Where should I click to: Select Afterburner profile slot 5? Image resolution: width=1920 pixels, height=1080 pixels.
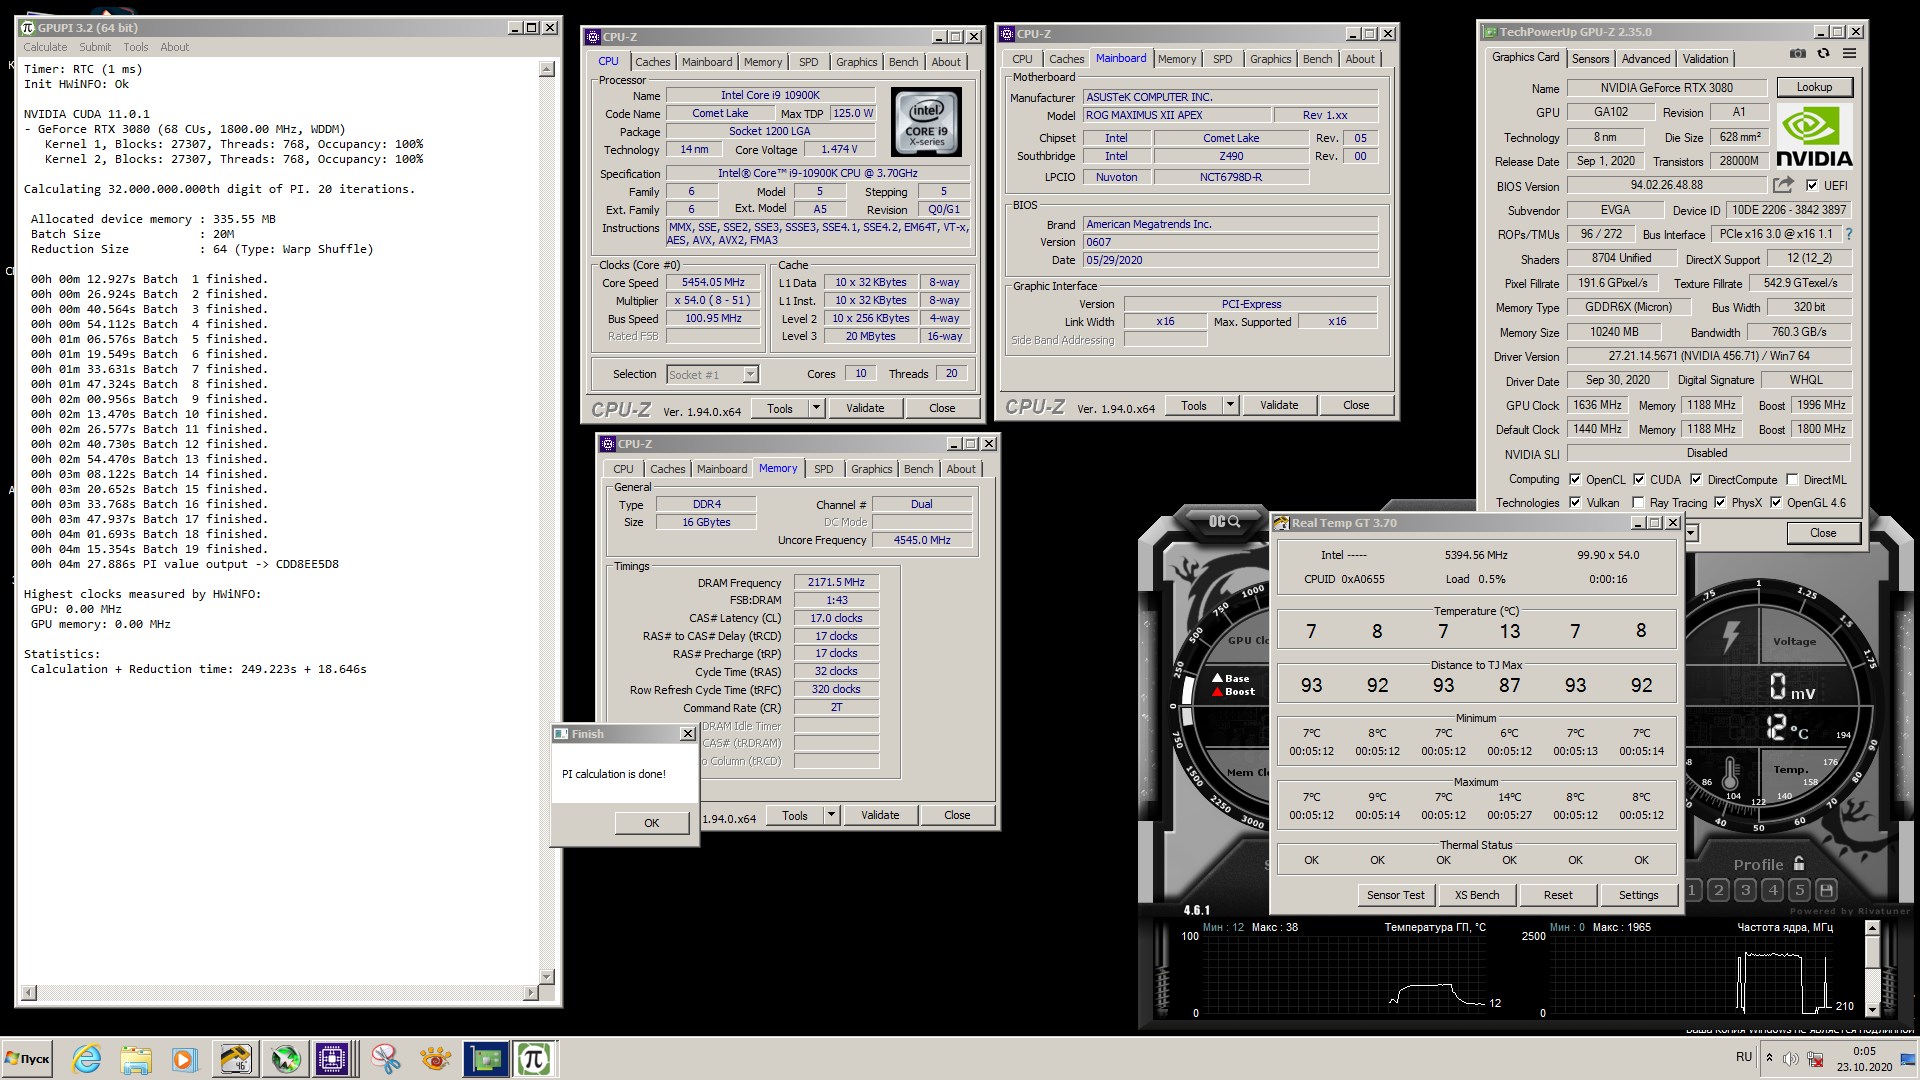[x=1799, y=889]
